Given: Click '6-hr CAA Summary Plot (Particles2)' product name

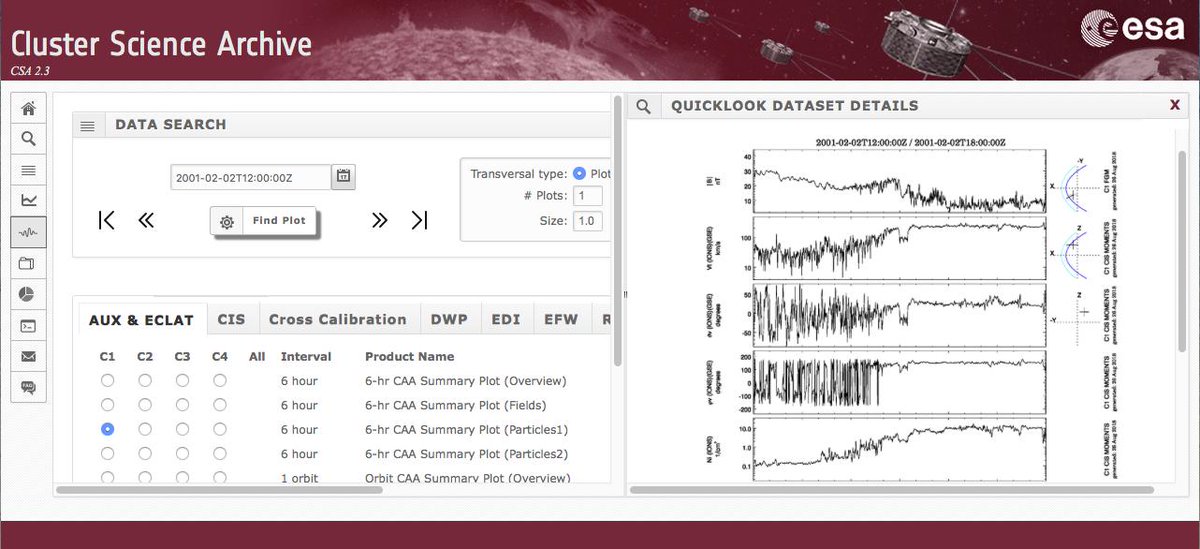Looking at the screenshot, I should [x=468, y=453].
